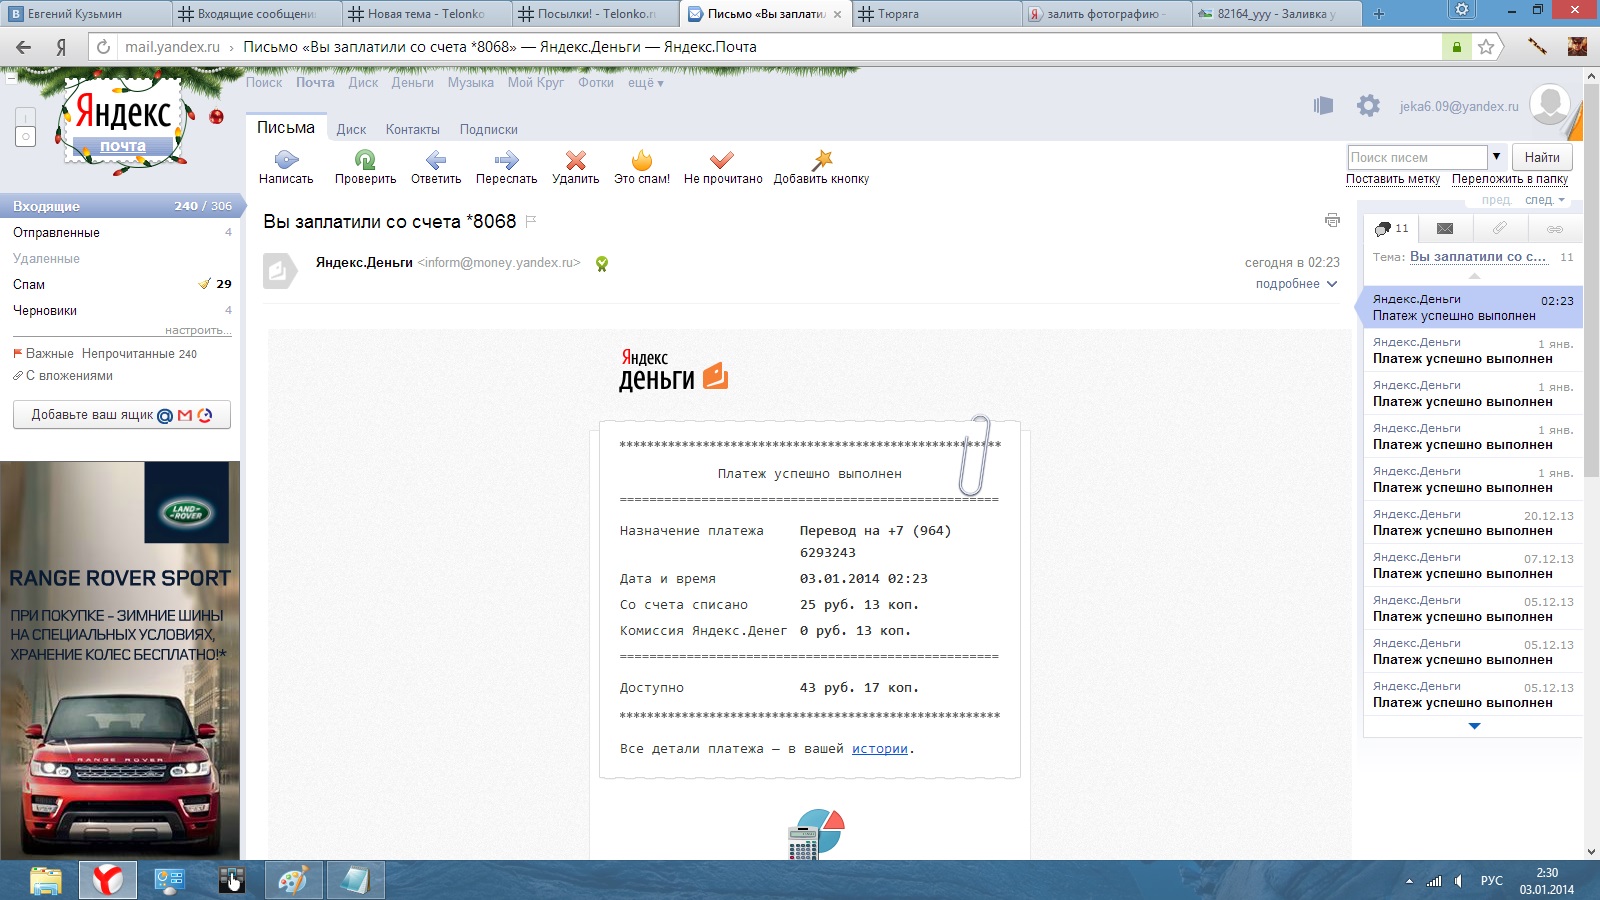The width and height of the screenshot is (1600, 900).
Task: Click jeka6.09@yandex.ru account name
Action: click(1459, 106)
